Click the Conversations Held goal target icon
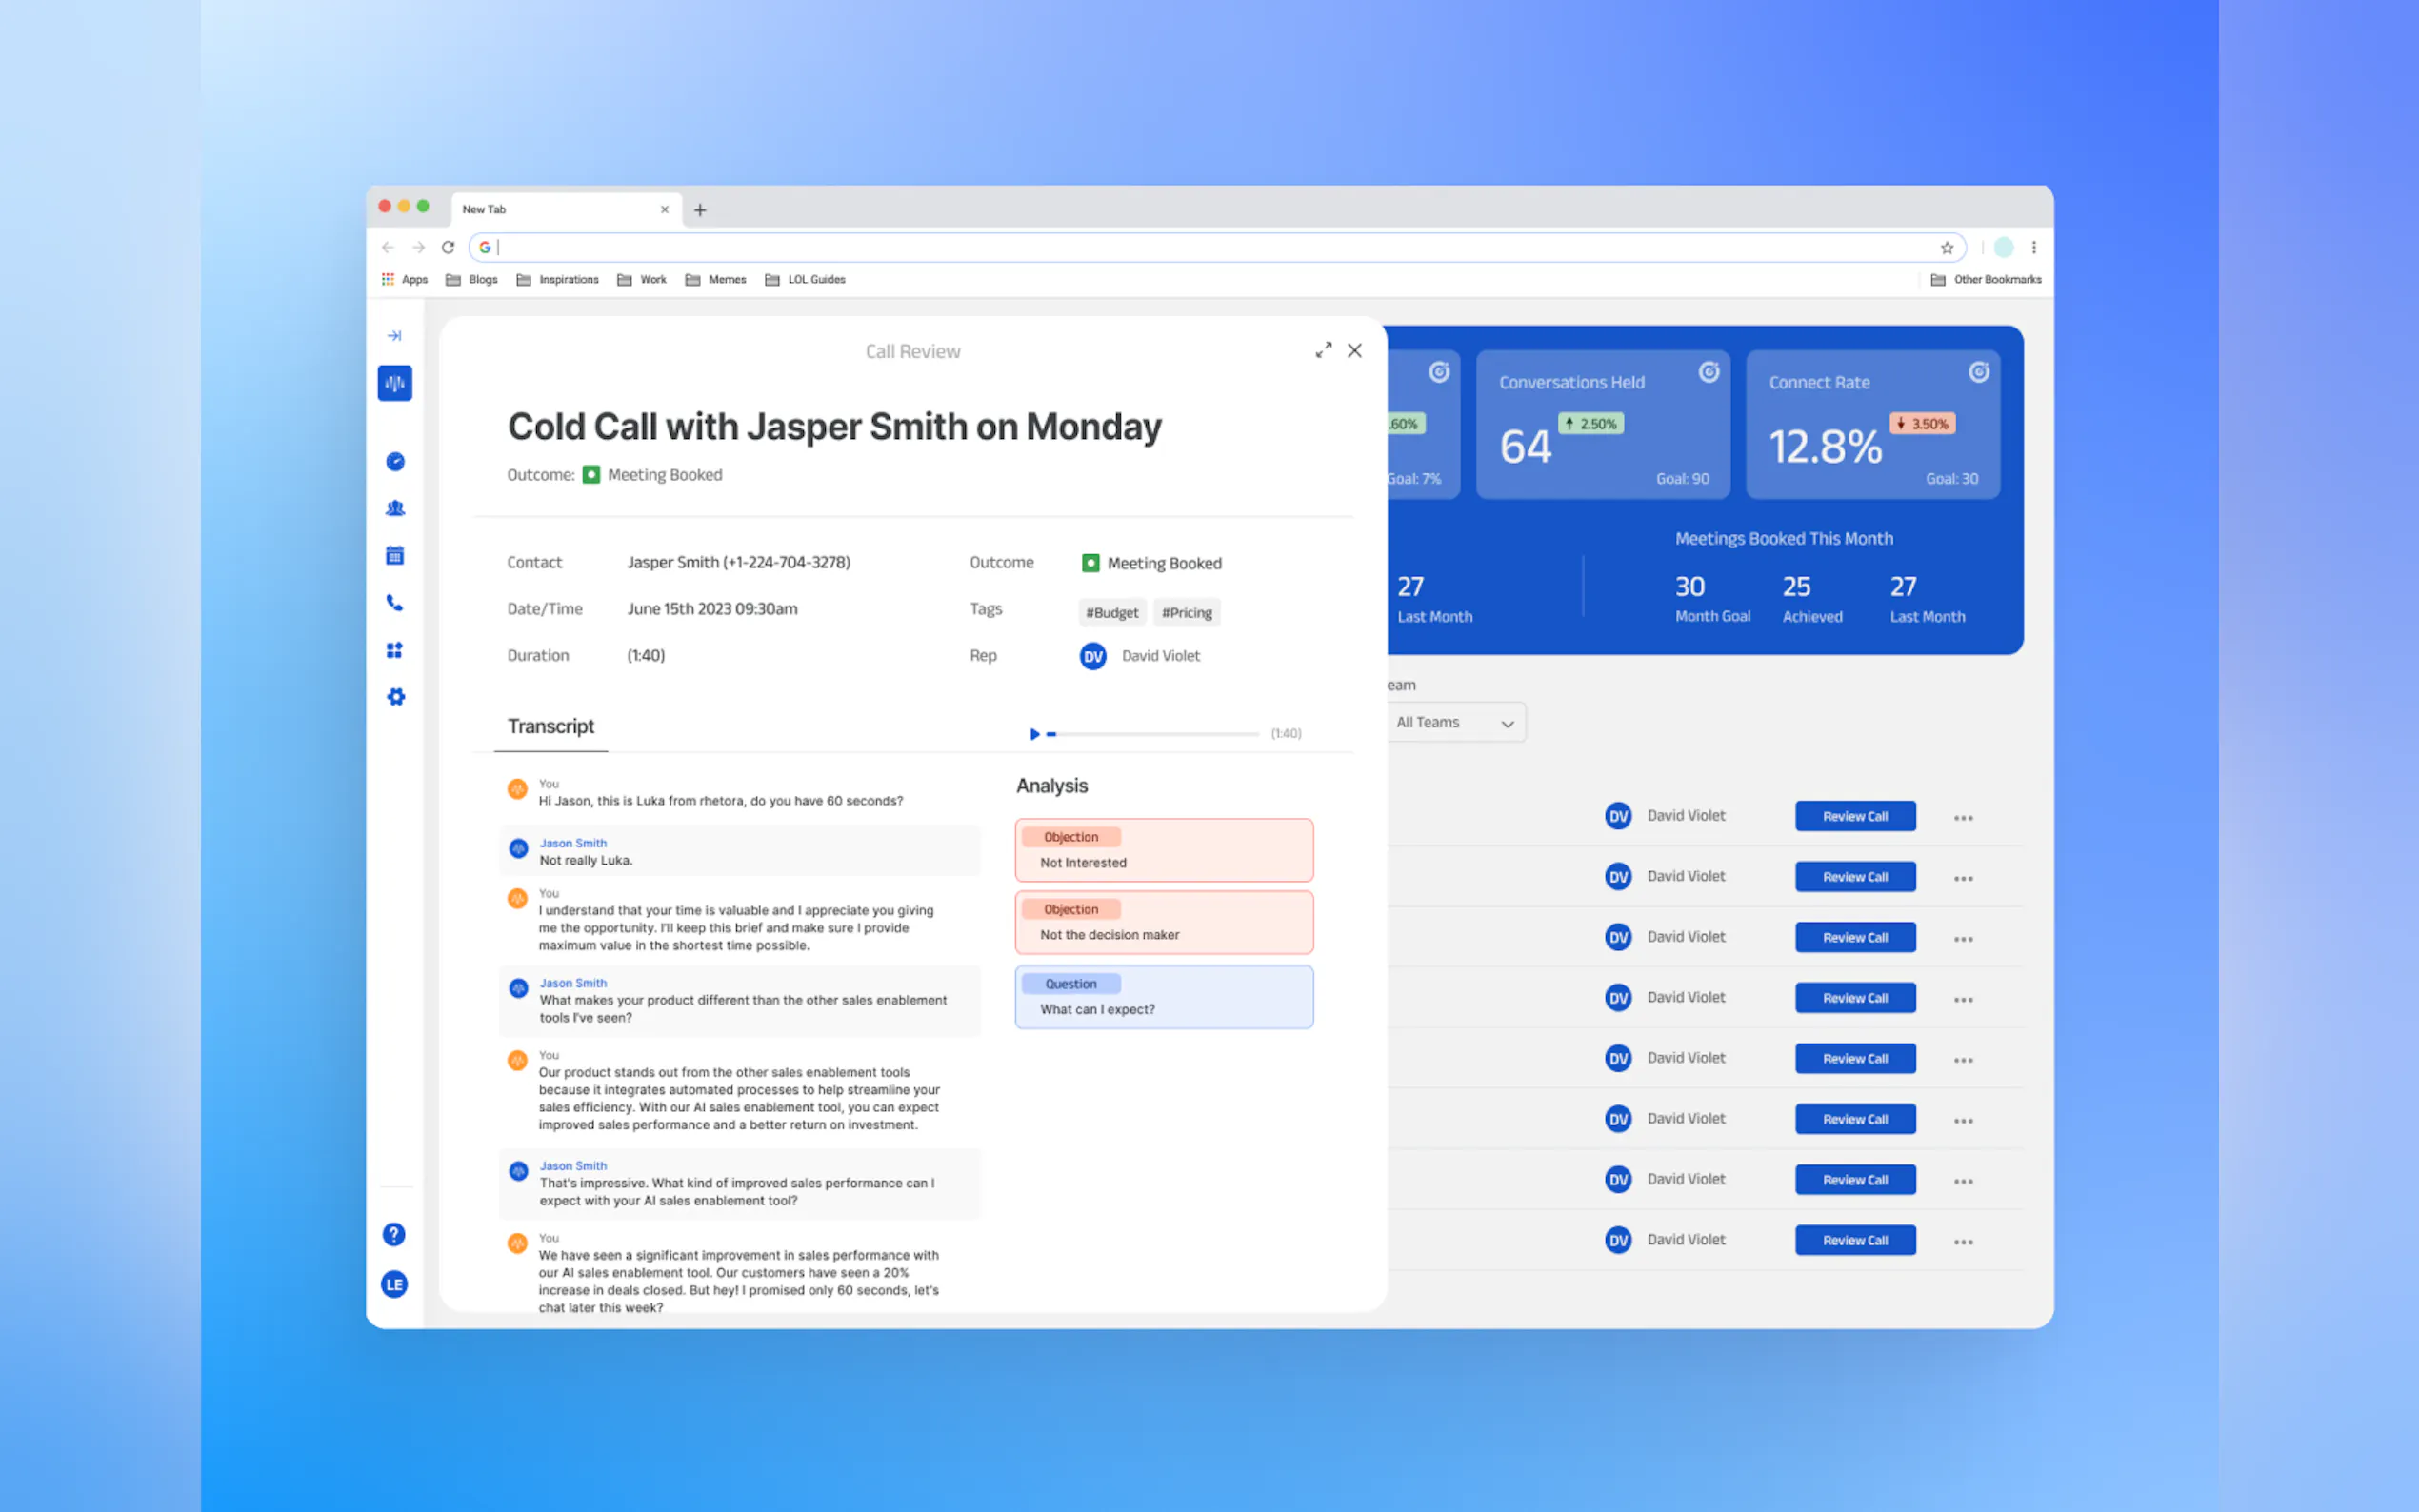Screen dimensions: 2419x1512 (1709, 372)
